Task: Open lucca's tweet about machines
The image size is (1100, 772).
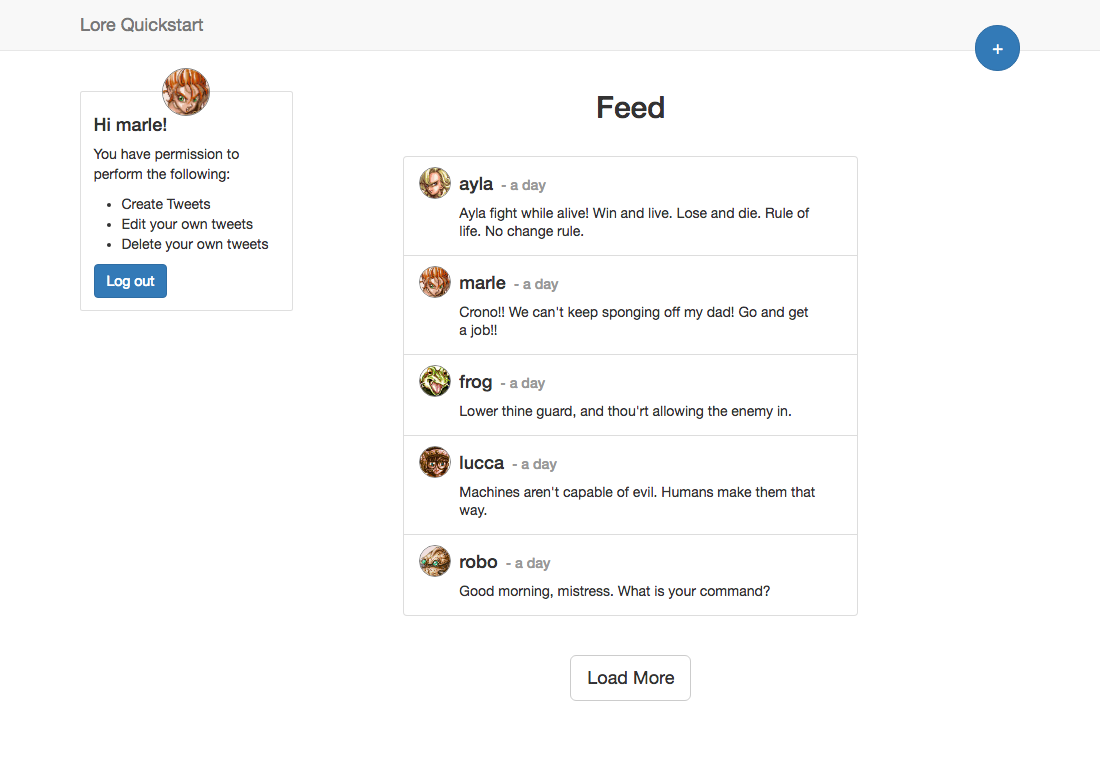Action: coord(636,501)
